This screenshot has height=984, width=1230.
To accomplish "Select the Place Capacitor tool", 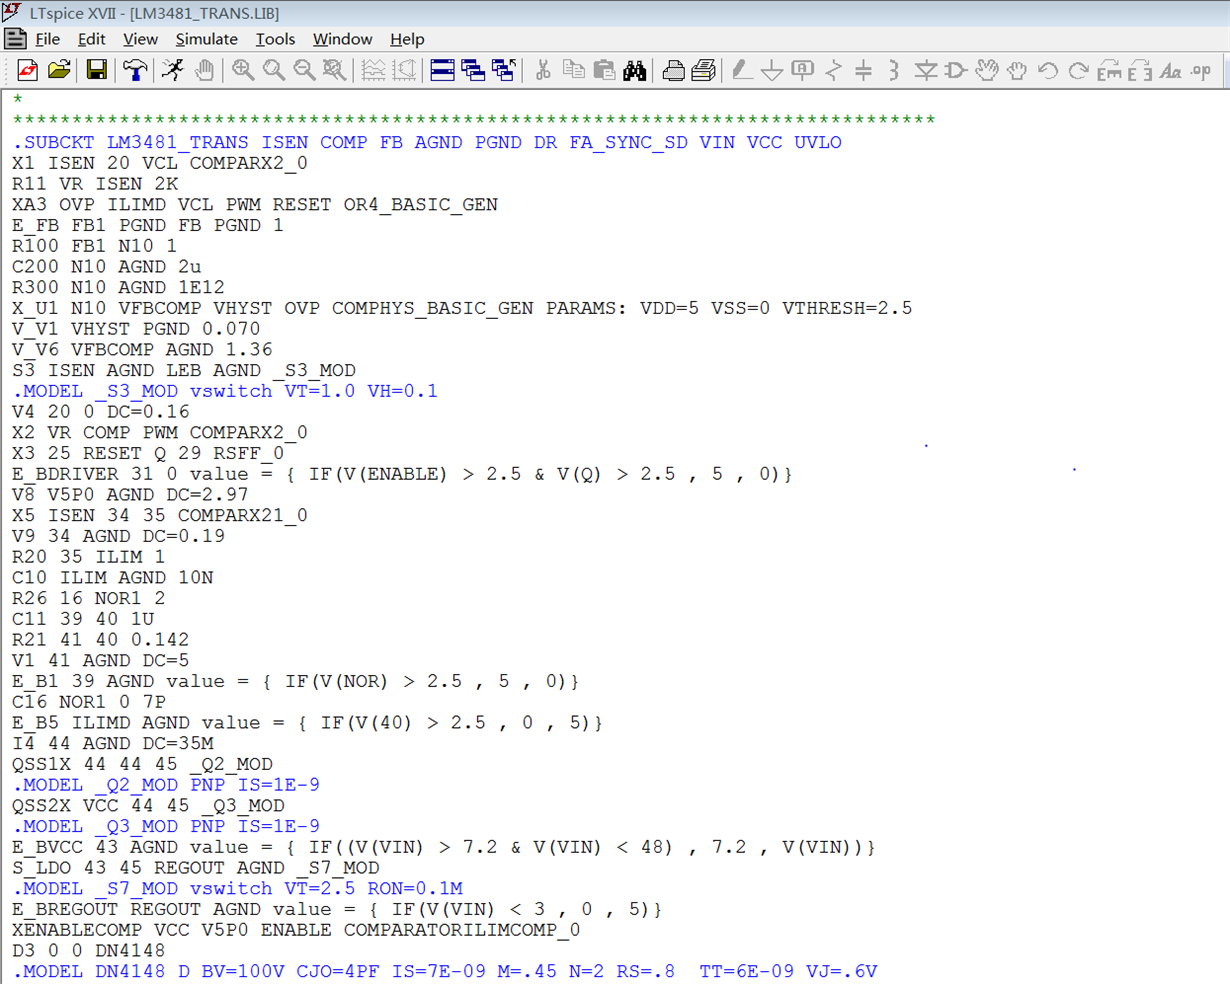I will tap(864, 70).
